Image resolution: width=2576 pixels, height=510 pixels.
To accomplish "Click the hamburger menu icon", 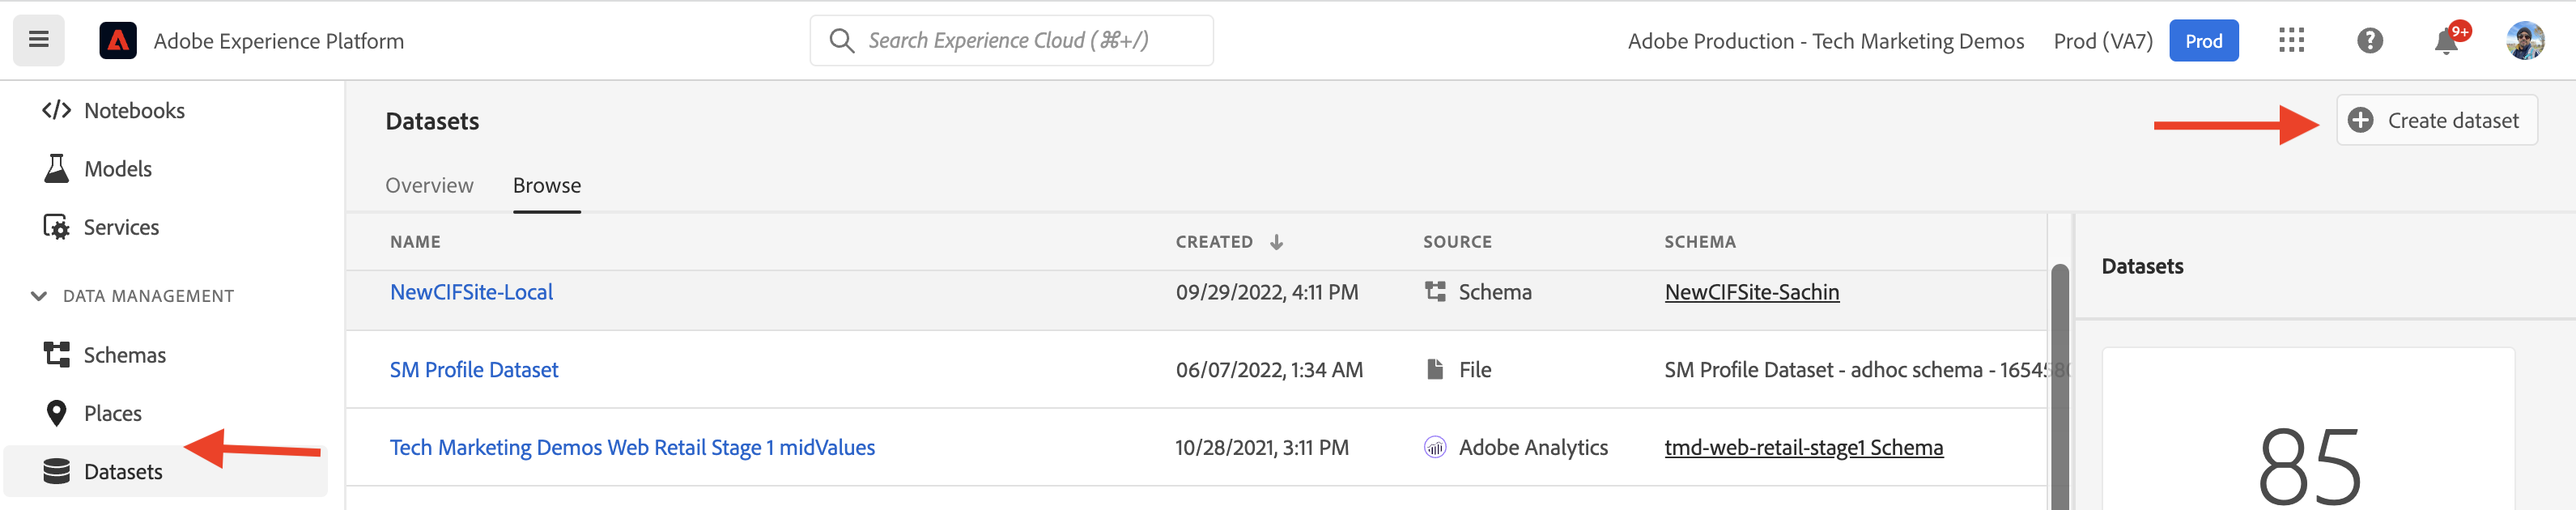I will click(x=39, y=40).
